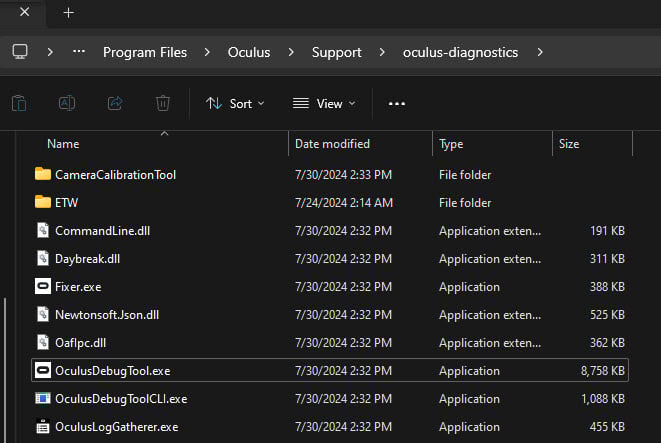661x443 pixels.
Task: Click the 455 KB size value
Action: (607, 427)
